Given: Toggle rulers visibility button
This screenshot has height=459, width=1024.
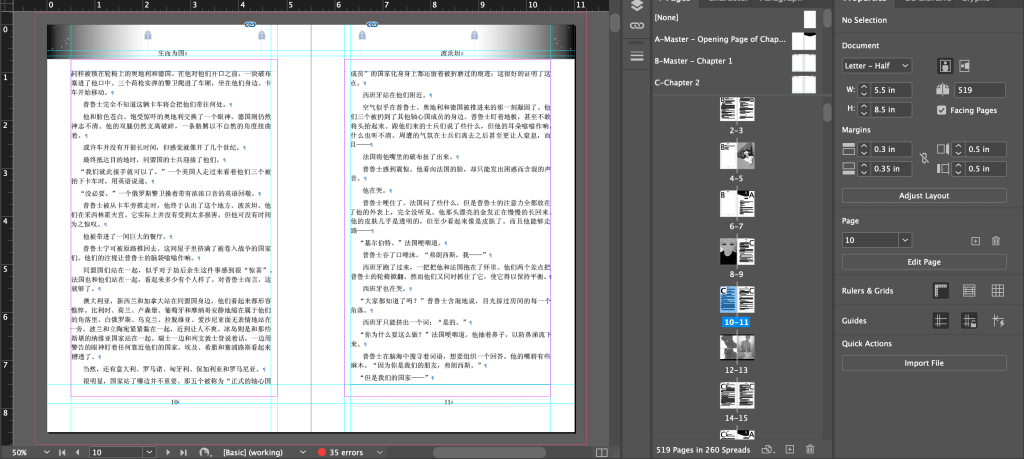Looking at the screenshot, I should click(x=940, y=290).
